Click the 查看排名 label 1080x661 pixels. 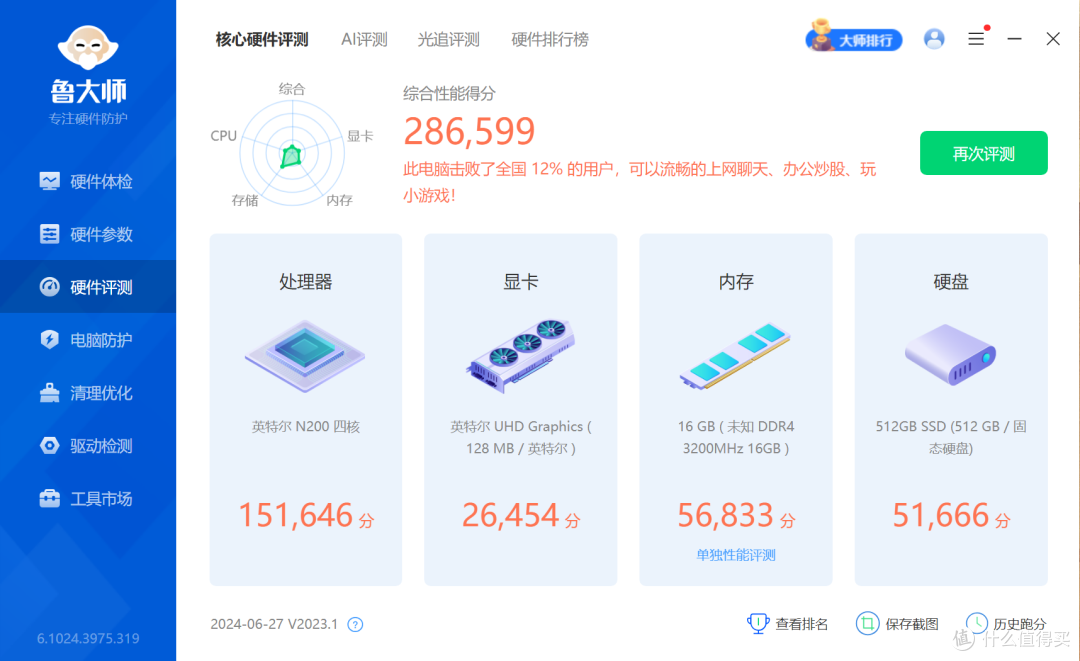(802, 625)
